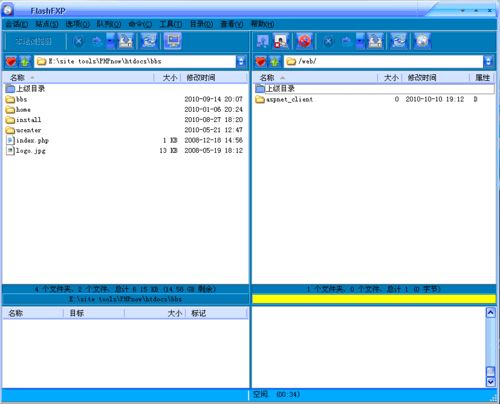
Task: Click the log pane scroll-down arrow
Action: point(491,382)
